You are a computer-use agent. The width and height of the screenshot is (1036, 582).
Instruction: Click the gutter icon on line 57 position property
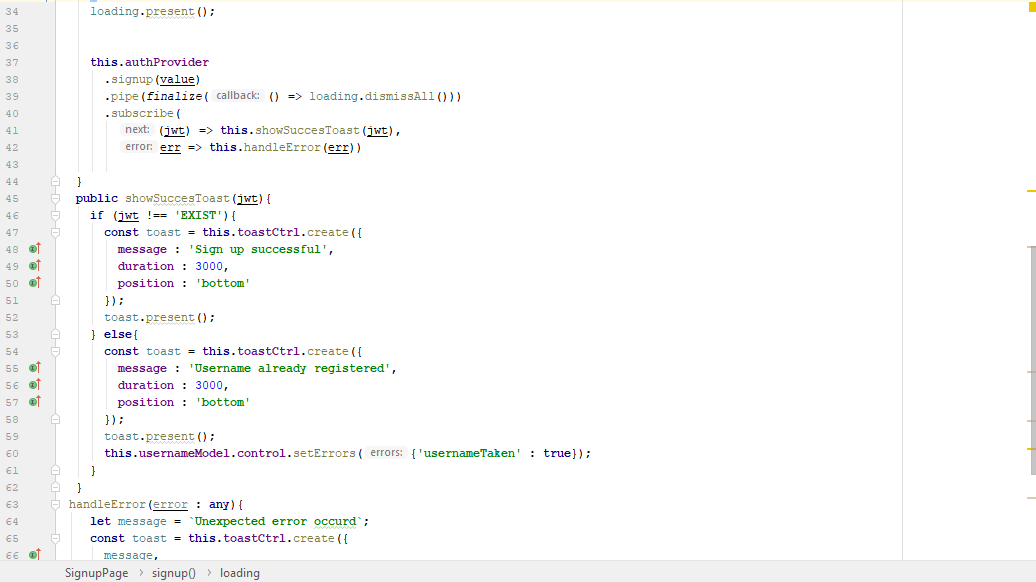34,402
